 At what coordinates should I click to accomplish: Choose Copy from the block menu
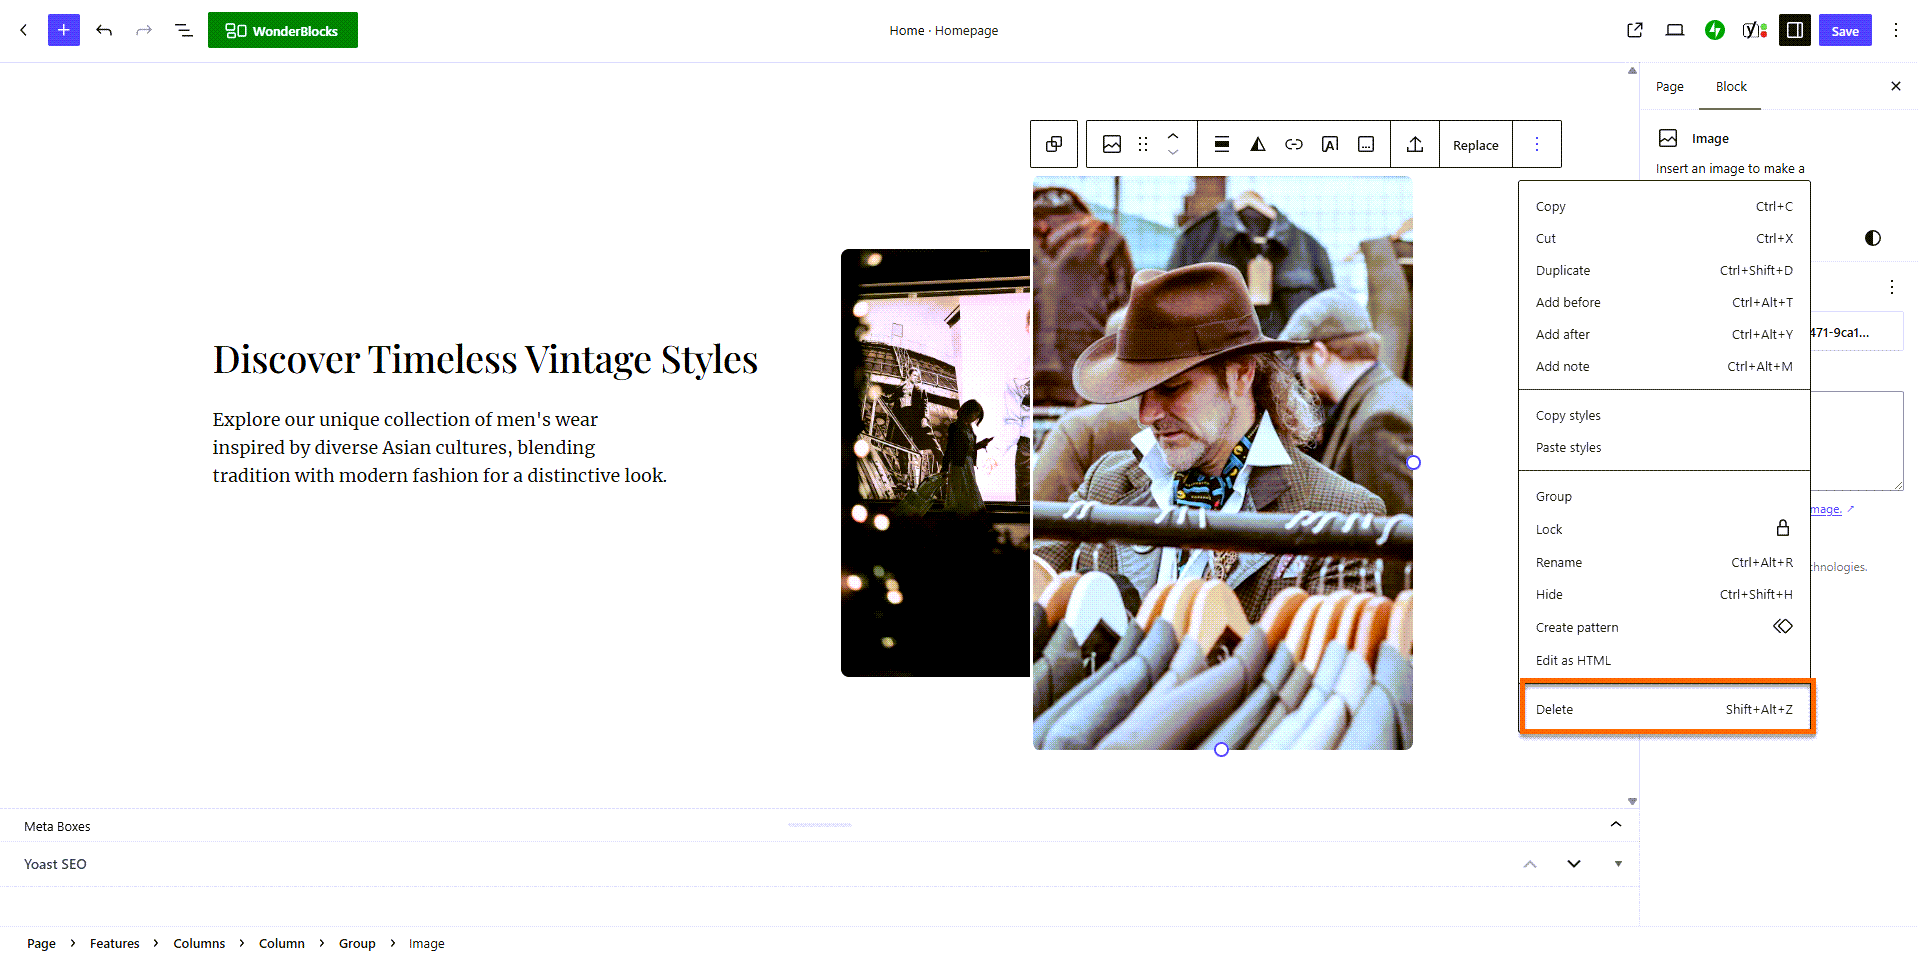tap(1664, 206)
